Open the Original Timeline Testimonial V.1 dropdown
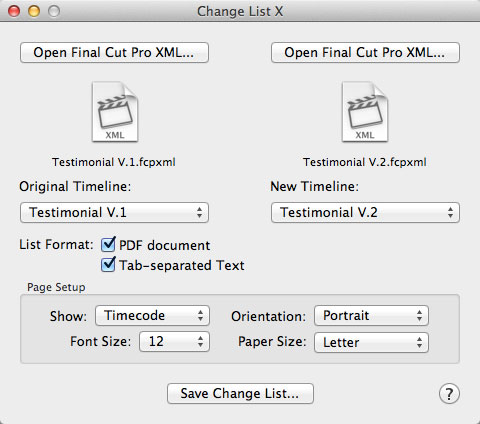 [x=114, y=212]
